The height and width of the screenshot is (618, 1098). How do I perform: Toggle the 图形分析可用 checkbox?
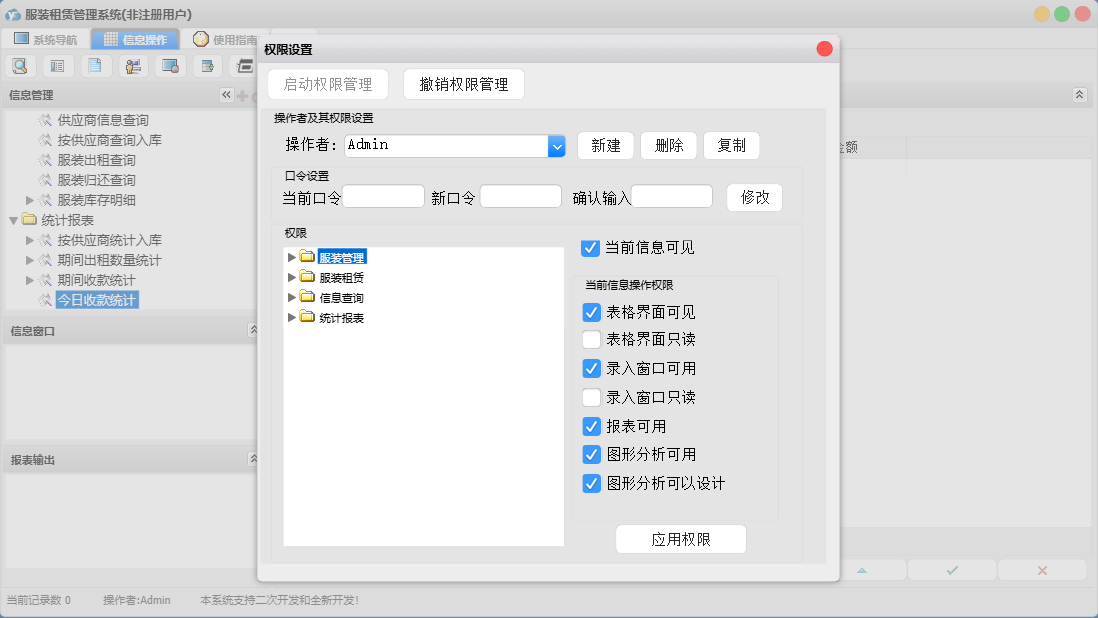click(x=592, y=455)
